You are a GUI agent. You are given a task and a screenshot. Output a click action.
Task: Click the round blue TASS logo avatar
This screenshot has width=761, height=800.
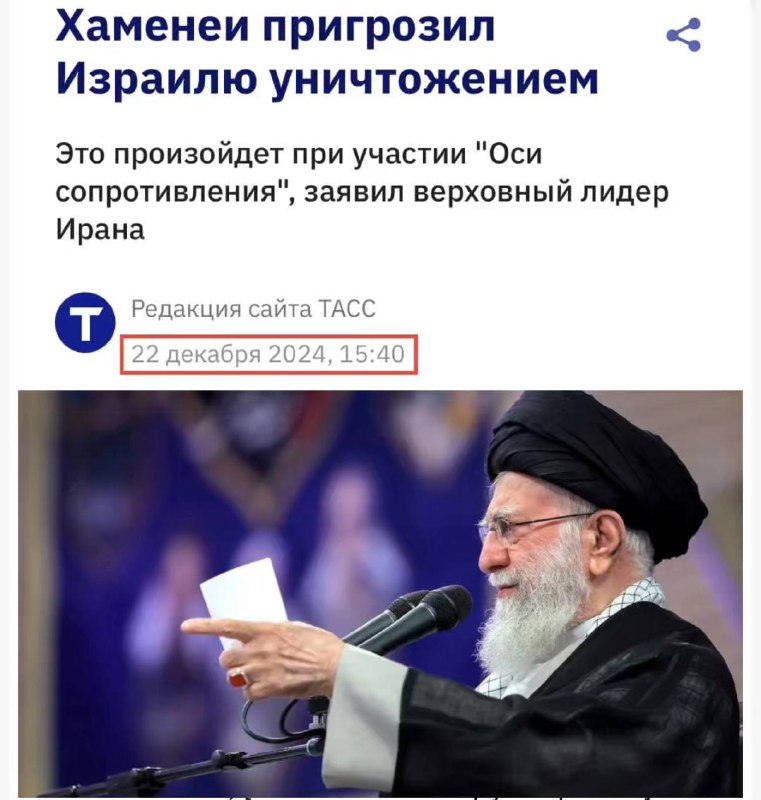[x=85, y=322]
